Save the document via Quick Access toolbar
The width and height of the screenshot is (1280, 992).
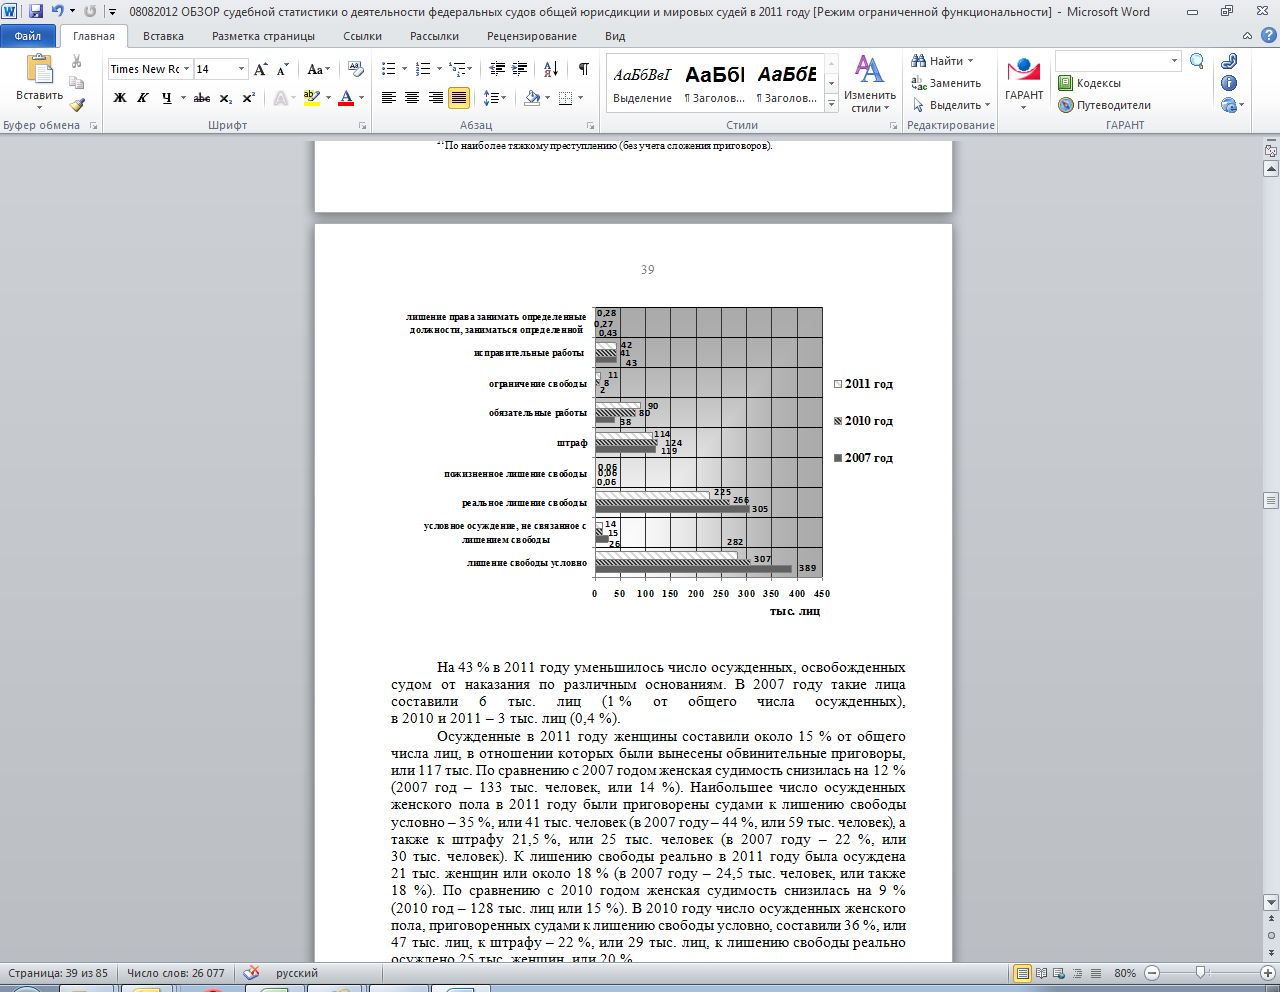36,11
